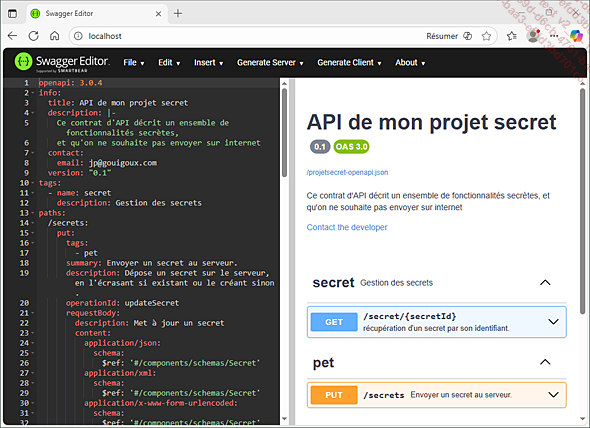This screenshot has width=590, height=428.
Task: Go to the browser home icon
Action: [55, 36]
